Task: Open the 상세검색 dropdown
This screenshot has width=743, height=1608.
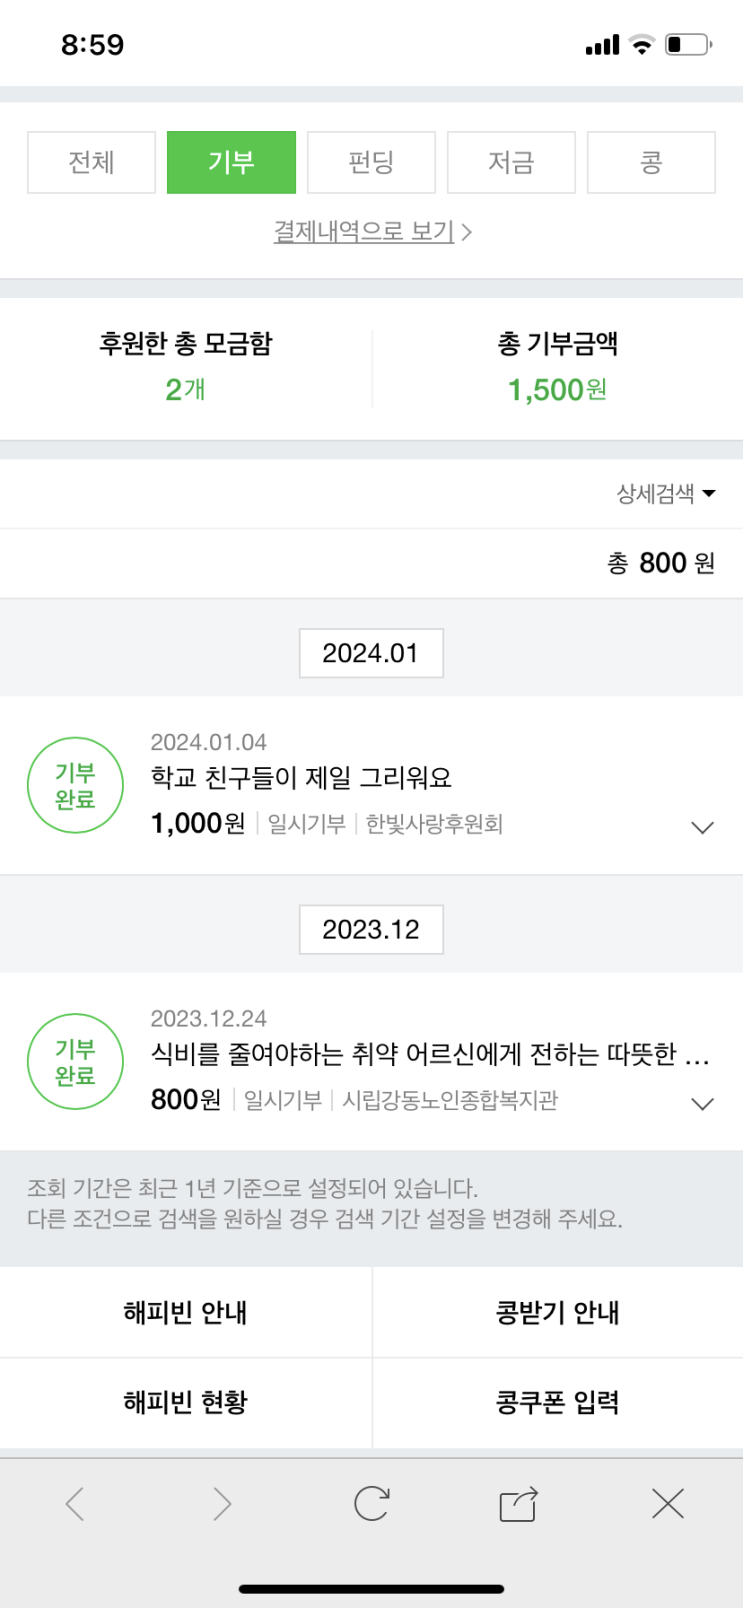Action: (x=665, y=493)
